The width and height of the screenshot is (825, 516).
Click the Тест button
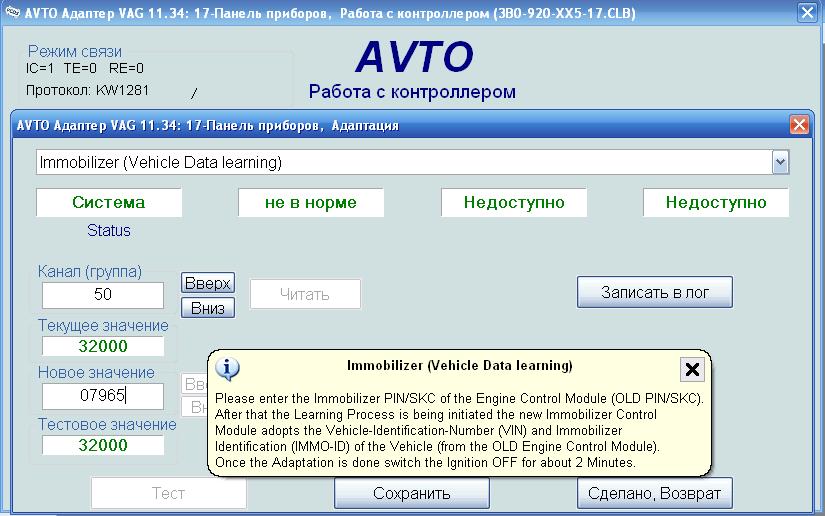(x=168, y=493)
